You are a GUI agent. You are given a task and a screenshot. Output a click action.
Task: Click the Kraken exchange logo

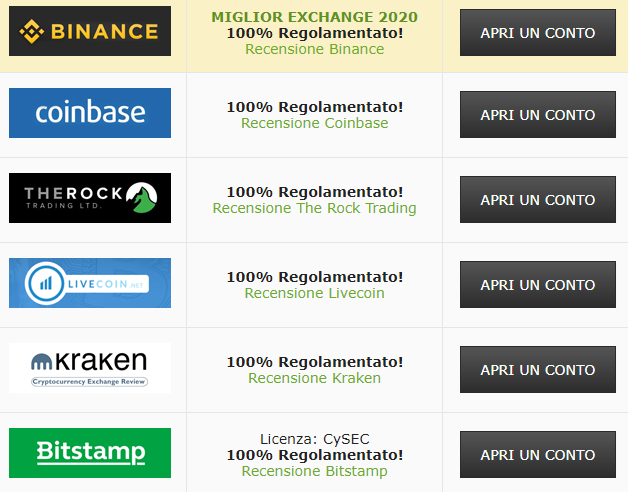click(90, 368)
